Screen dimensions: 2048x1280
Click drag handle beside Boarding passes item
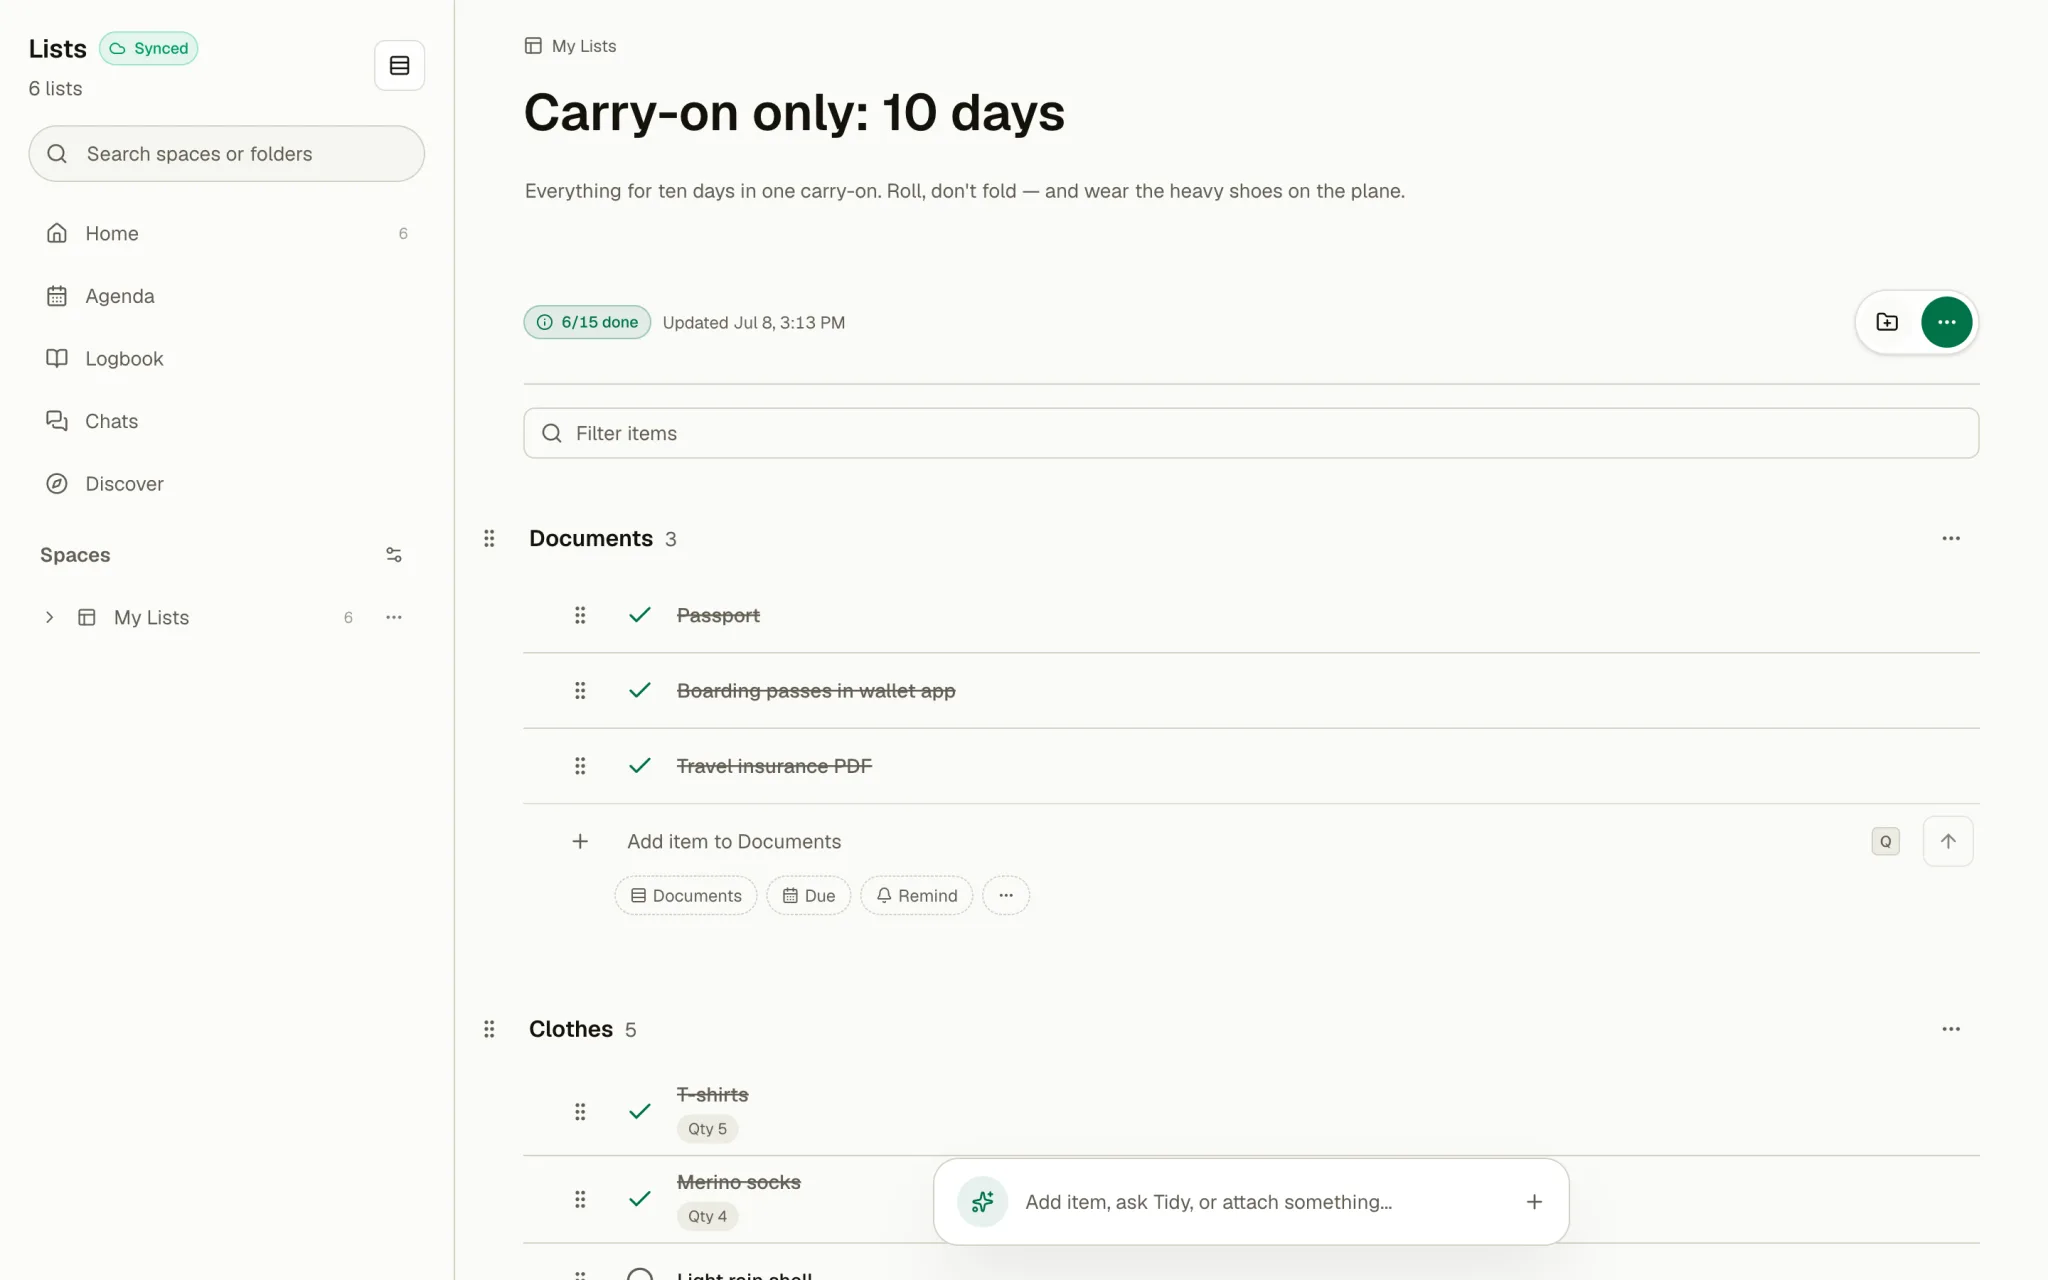pyautogui.click(x=580, y=690)
